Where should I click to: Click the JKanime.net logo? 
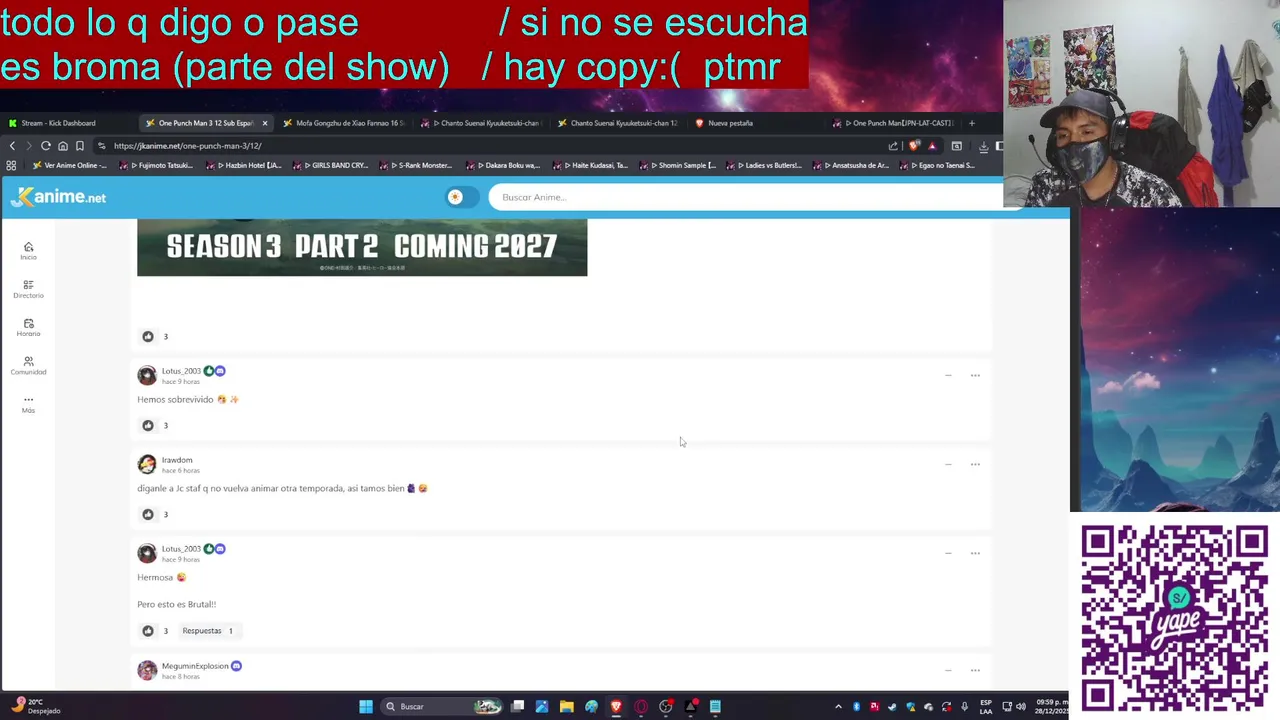pyautogui.click(x=58, y=197)
